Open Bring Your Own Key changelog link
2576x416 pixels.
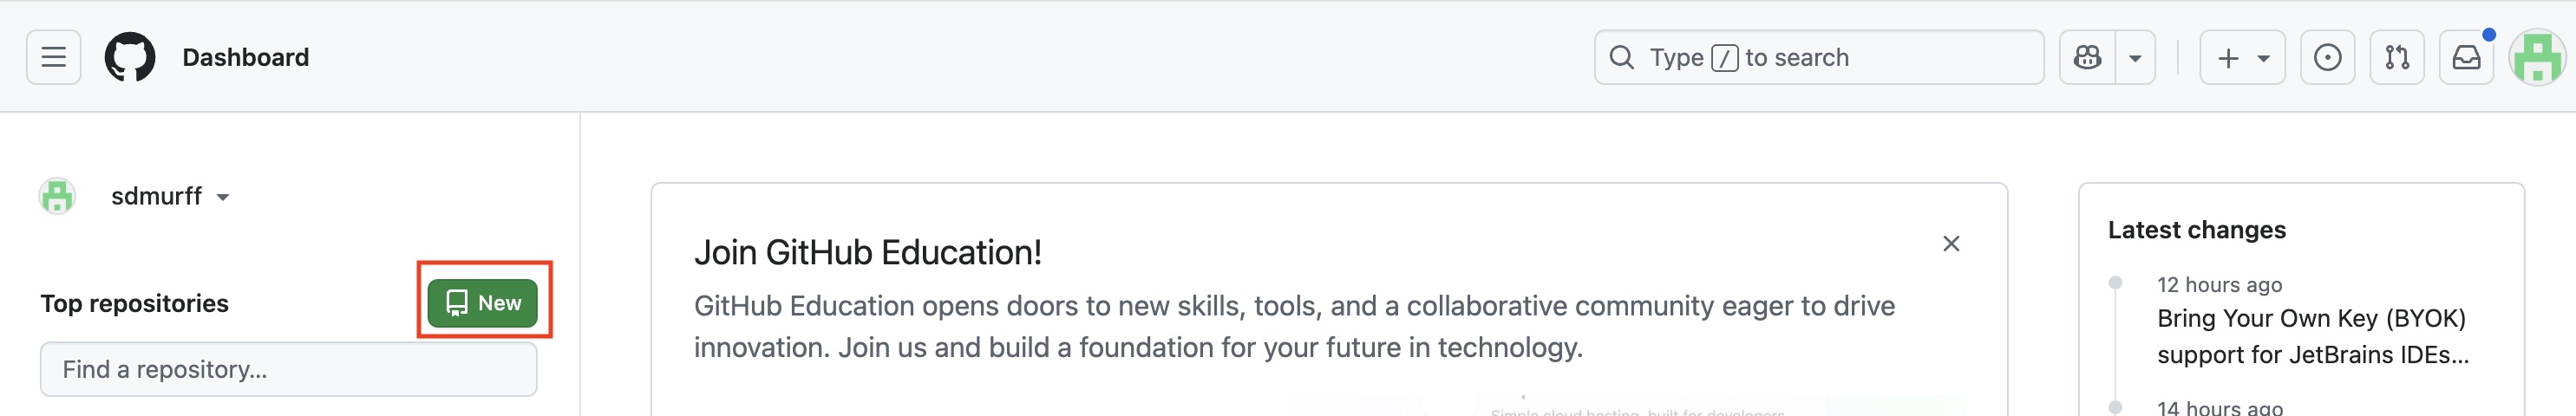click(2311, 336)
